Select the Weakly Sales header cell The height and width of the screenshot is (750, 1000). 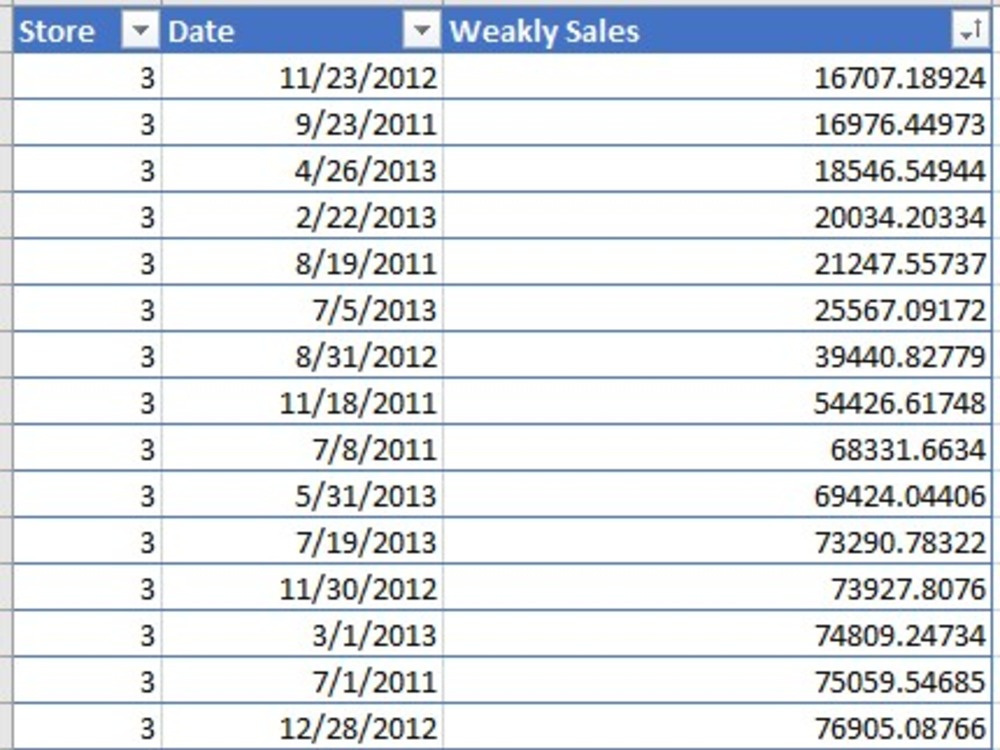[x=717, y=31]
